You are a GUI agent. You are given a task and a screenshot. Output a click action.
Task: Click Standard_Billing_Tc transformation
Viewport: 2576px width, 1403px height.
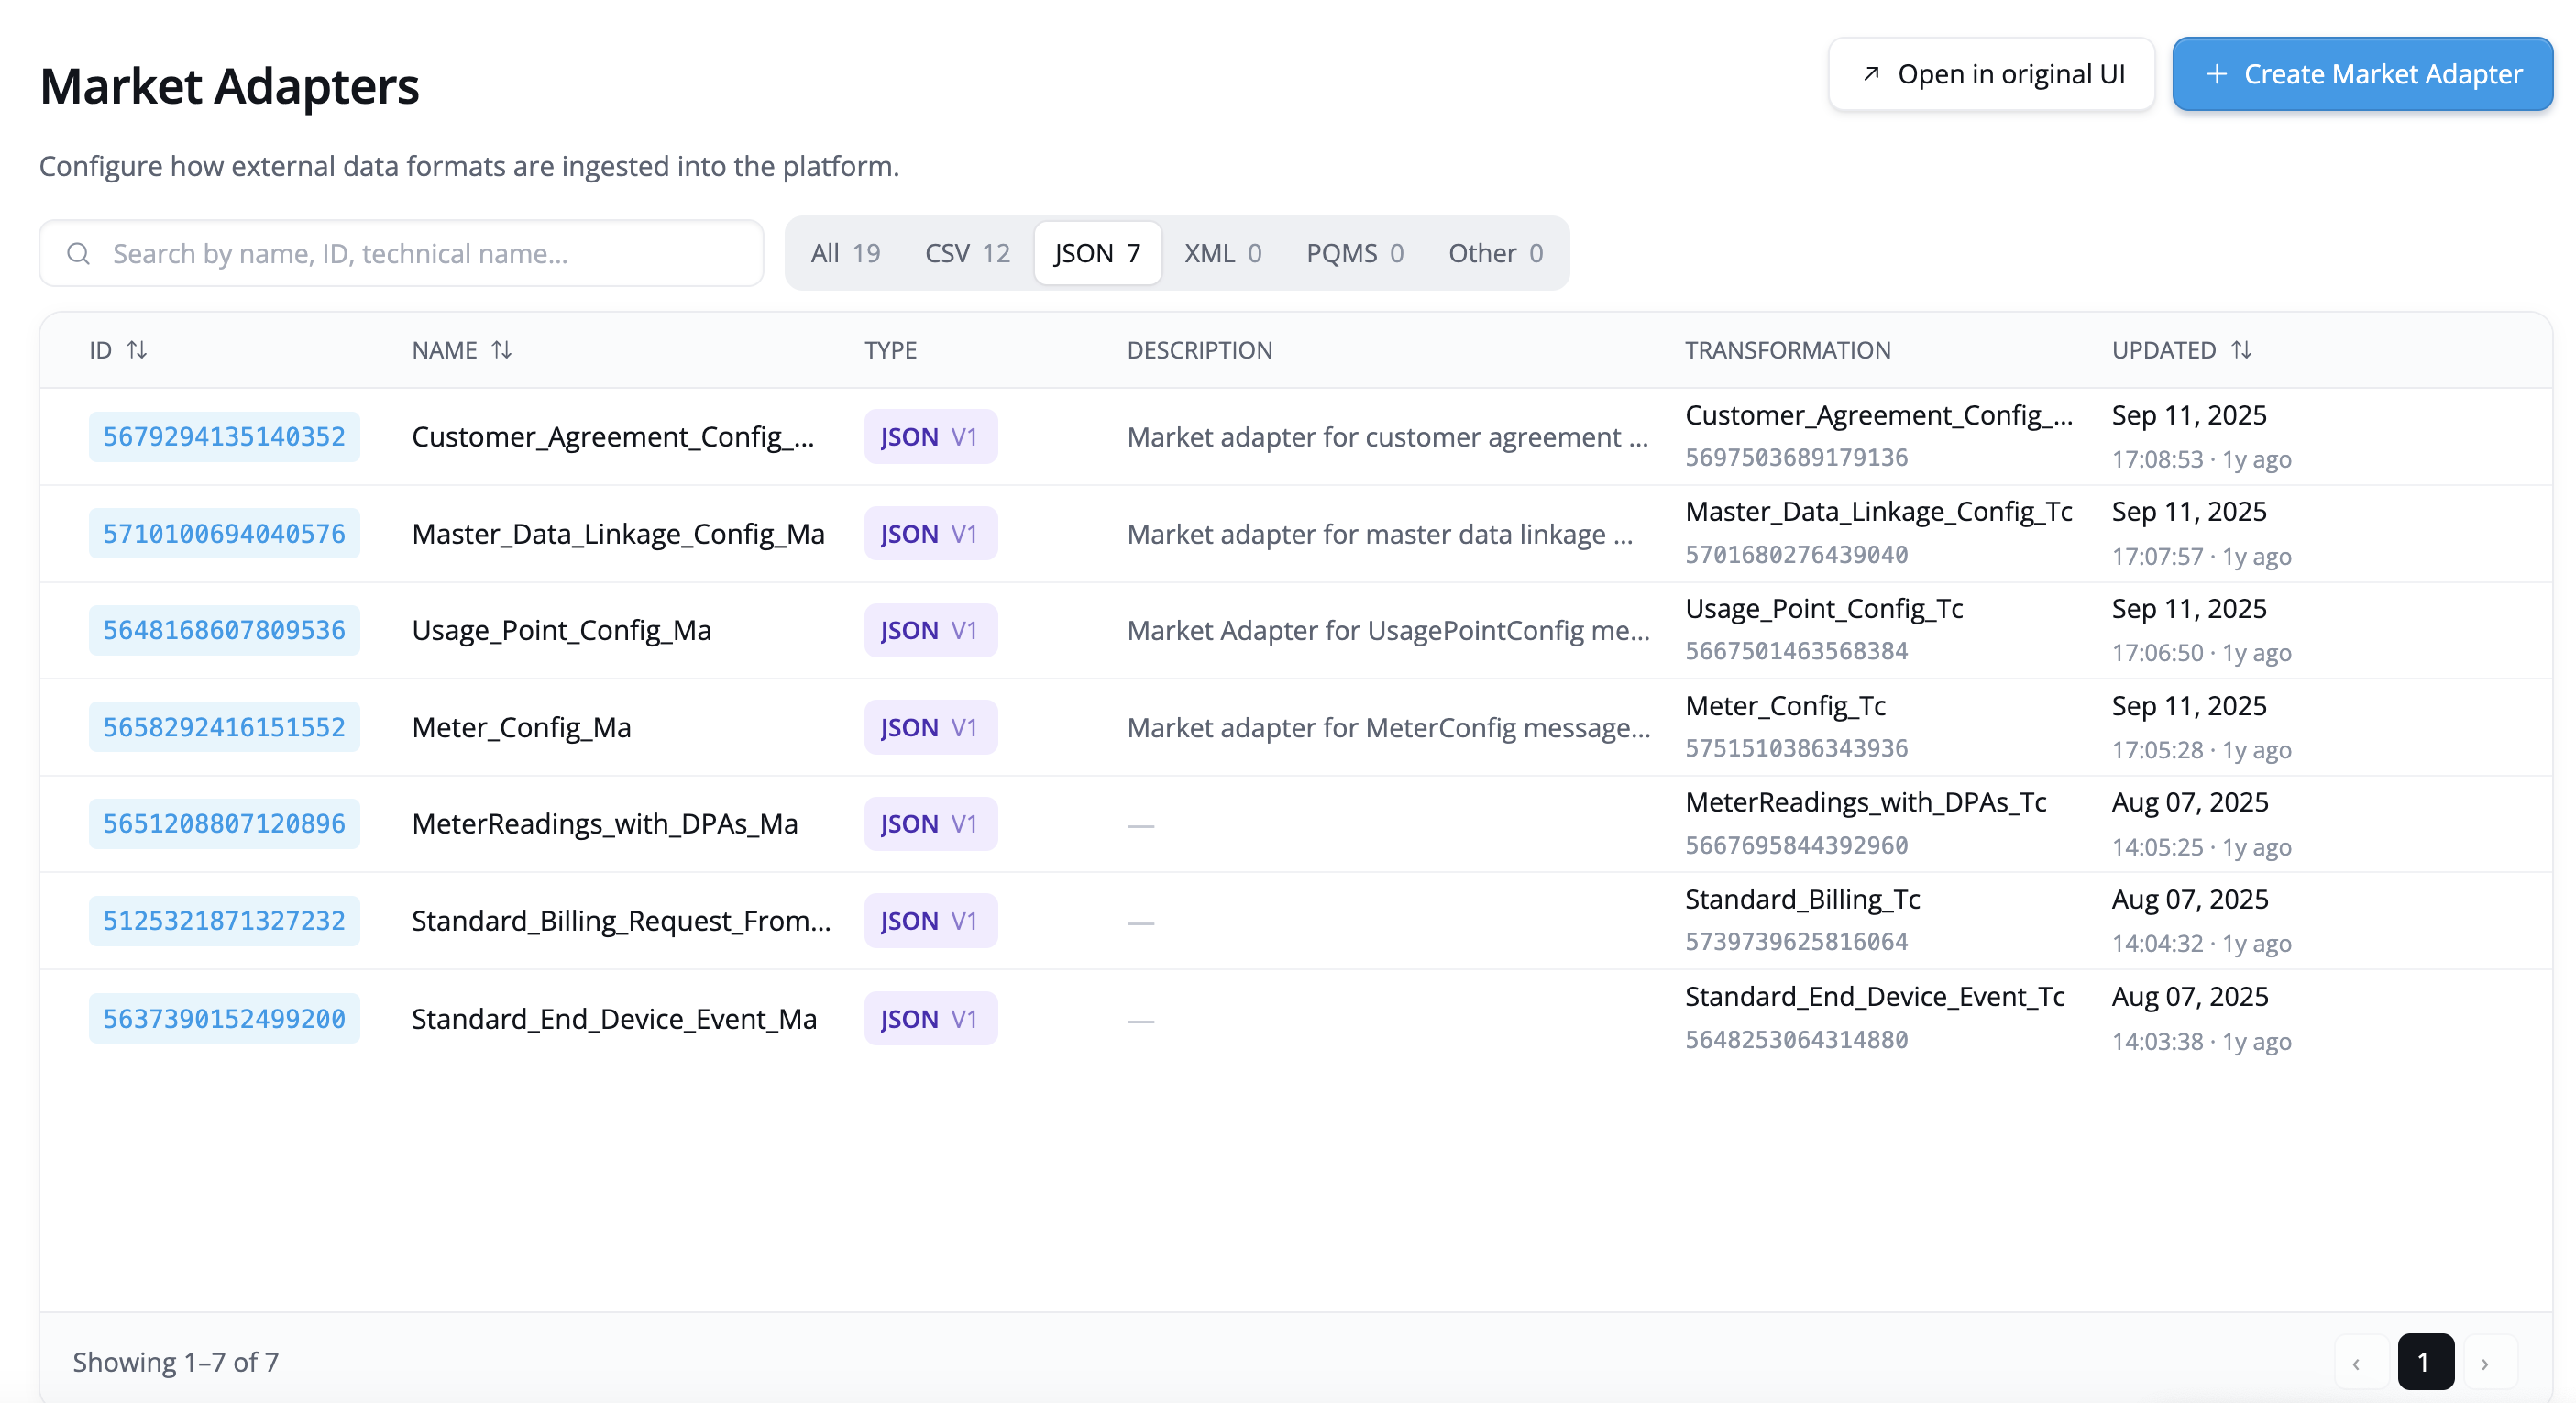point(1802,900)
